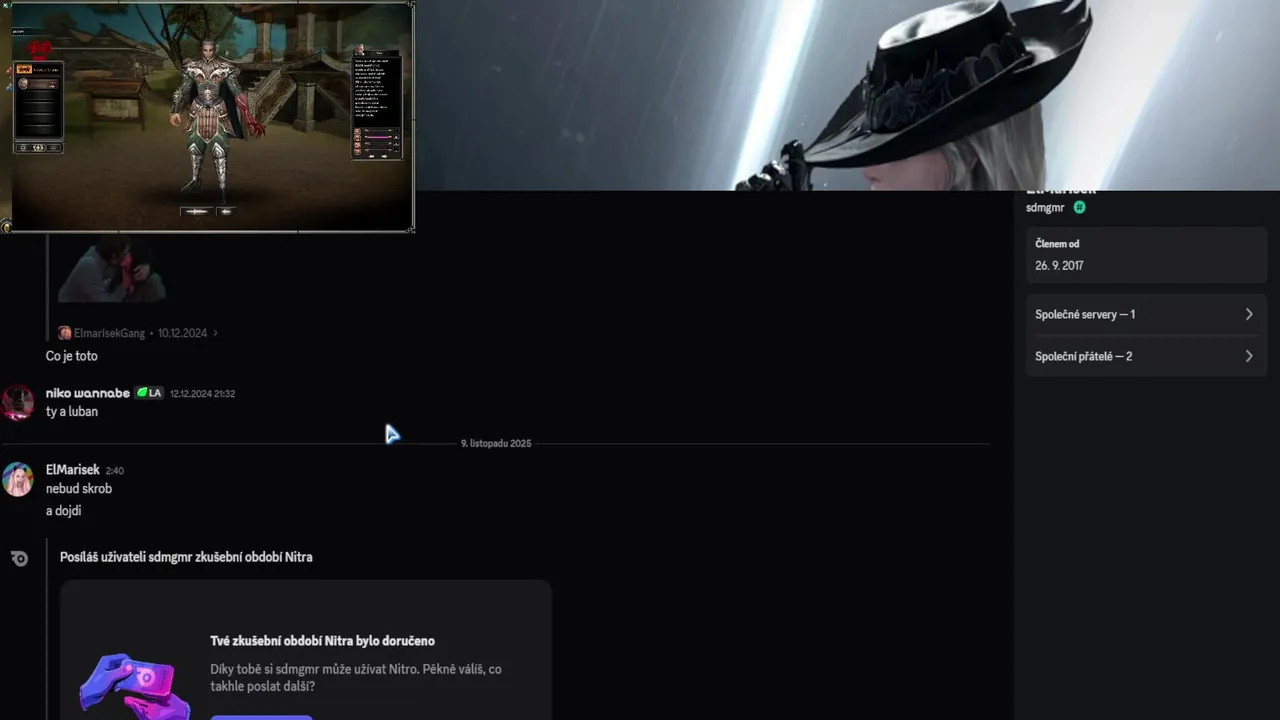Click the ElmarisekGang server icon in forwarded message
This screenshot has width=1280, height=720.
point(65,333)
